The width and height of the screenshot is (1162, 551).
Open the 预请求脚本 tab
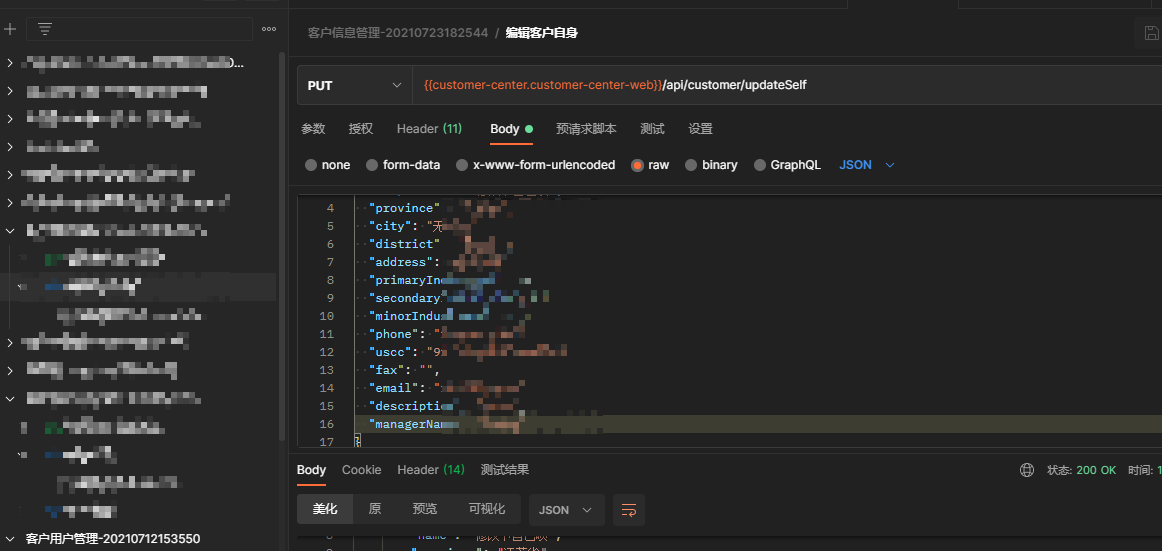(x=586, y=129)
